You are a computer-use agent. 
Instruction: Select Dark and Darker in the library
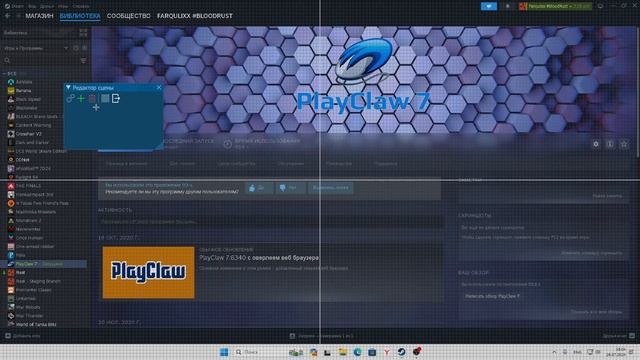[x=32, y=142]
